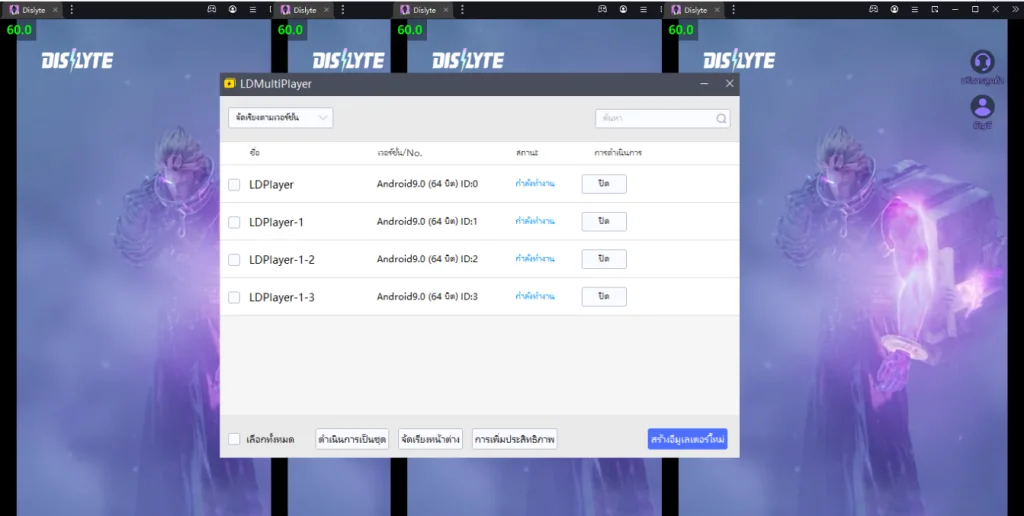The width and height of the screenshot is (1024, 516).
Task: Click blue create new emulator button
Action: pos(688,439)
